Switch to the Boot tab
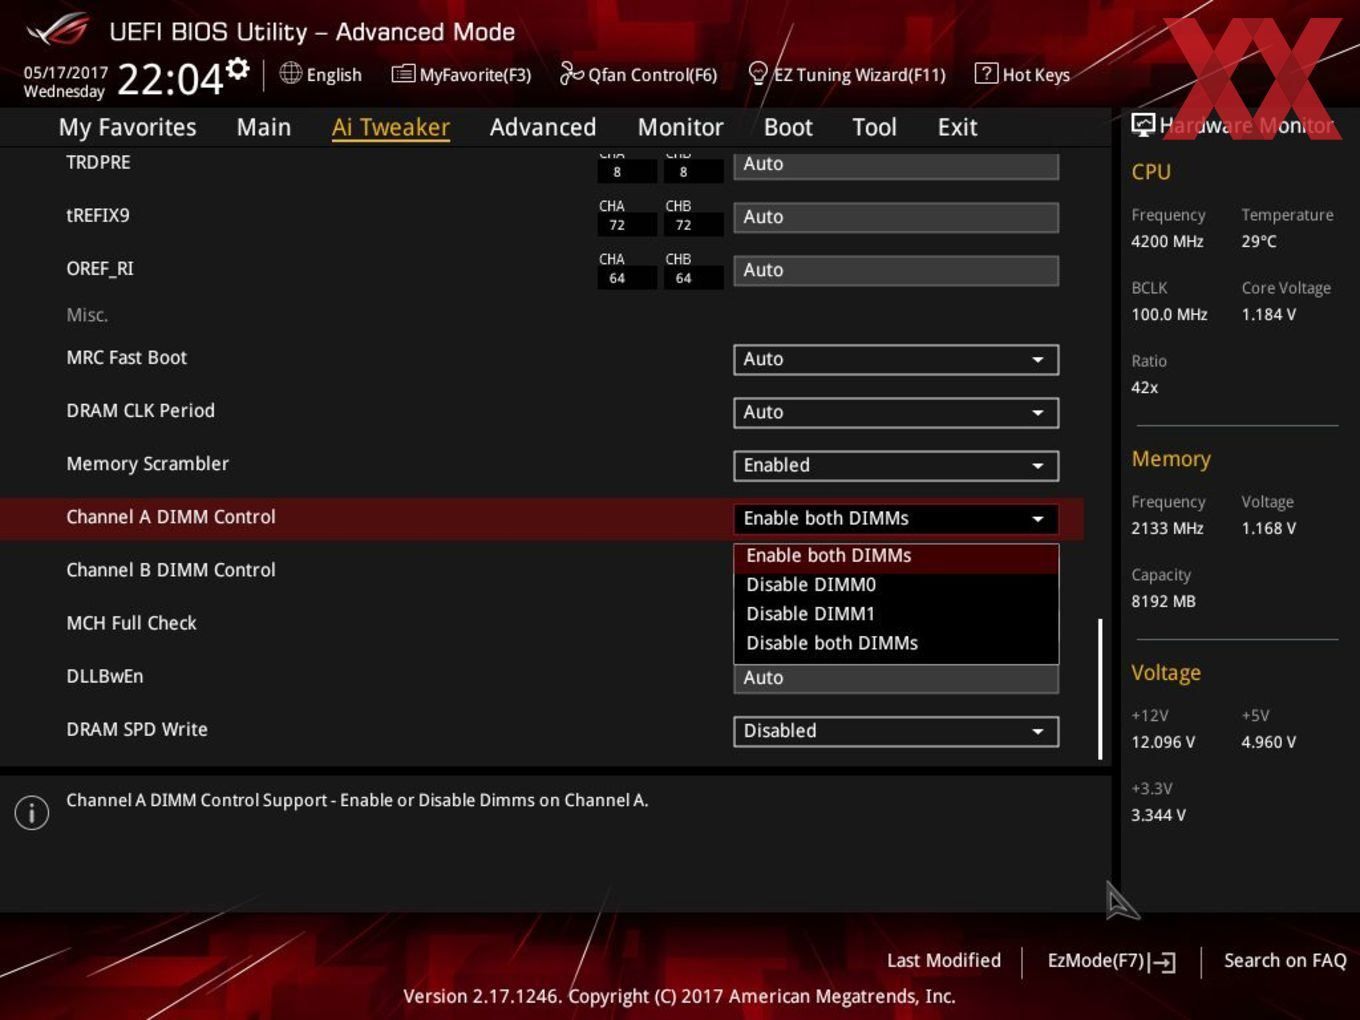1360x1020 pixels. 788,127
